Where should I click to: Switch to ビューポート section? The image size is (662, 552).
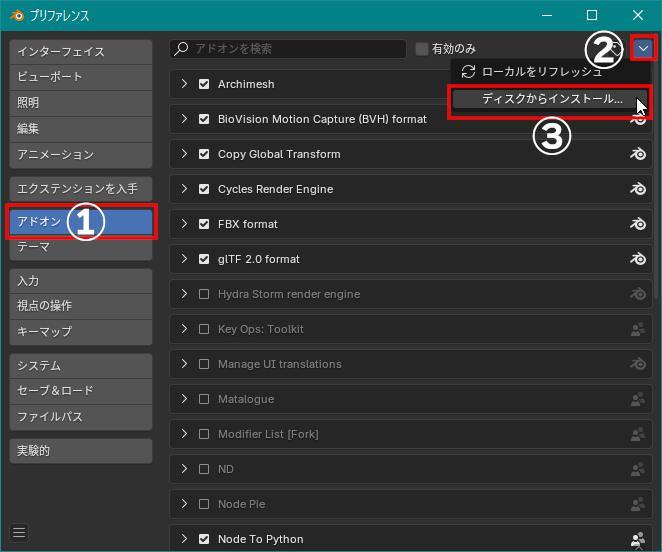[x=81, y=77]
